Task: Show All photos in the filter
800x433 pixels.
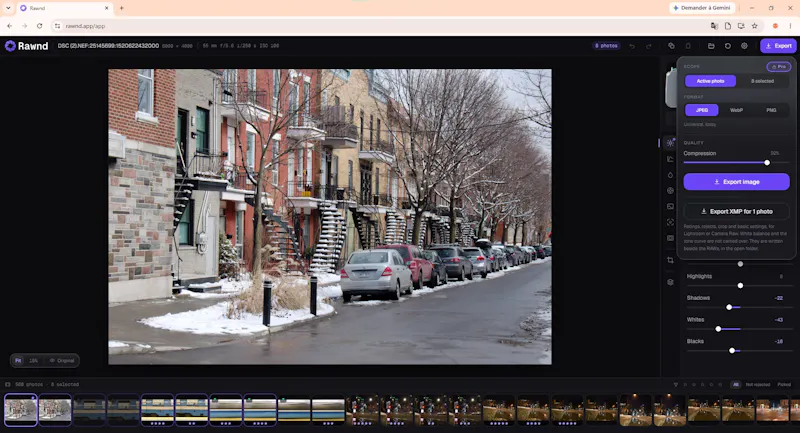Action: coord(735,385)
